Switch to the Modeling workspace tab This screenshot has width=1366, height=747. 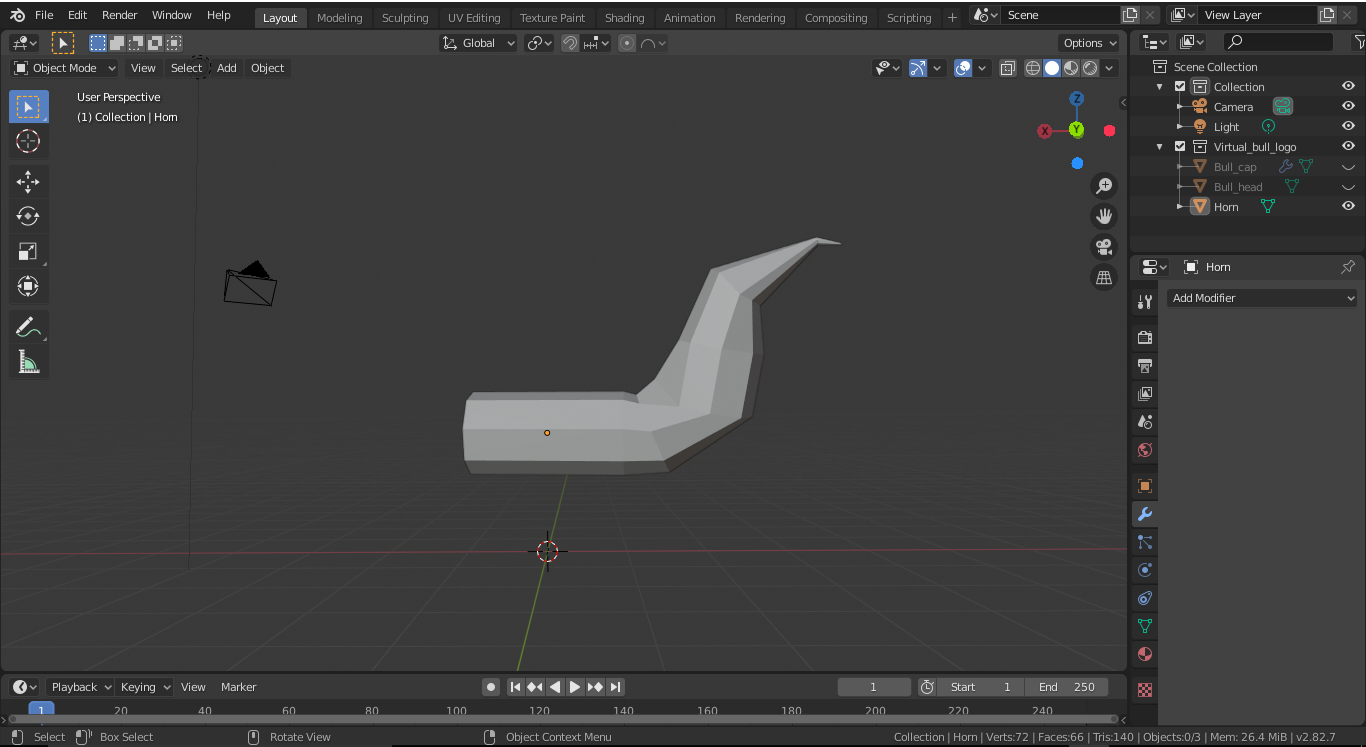[339, 18]
